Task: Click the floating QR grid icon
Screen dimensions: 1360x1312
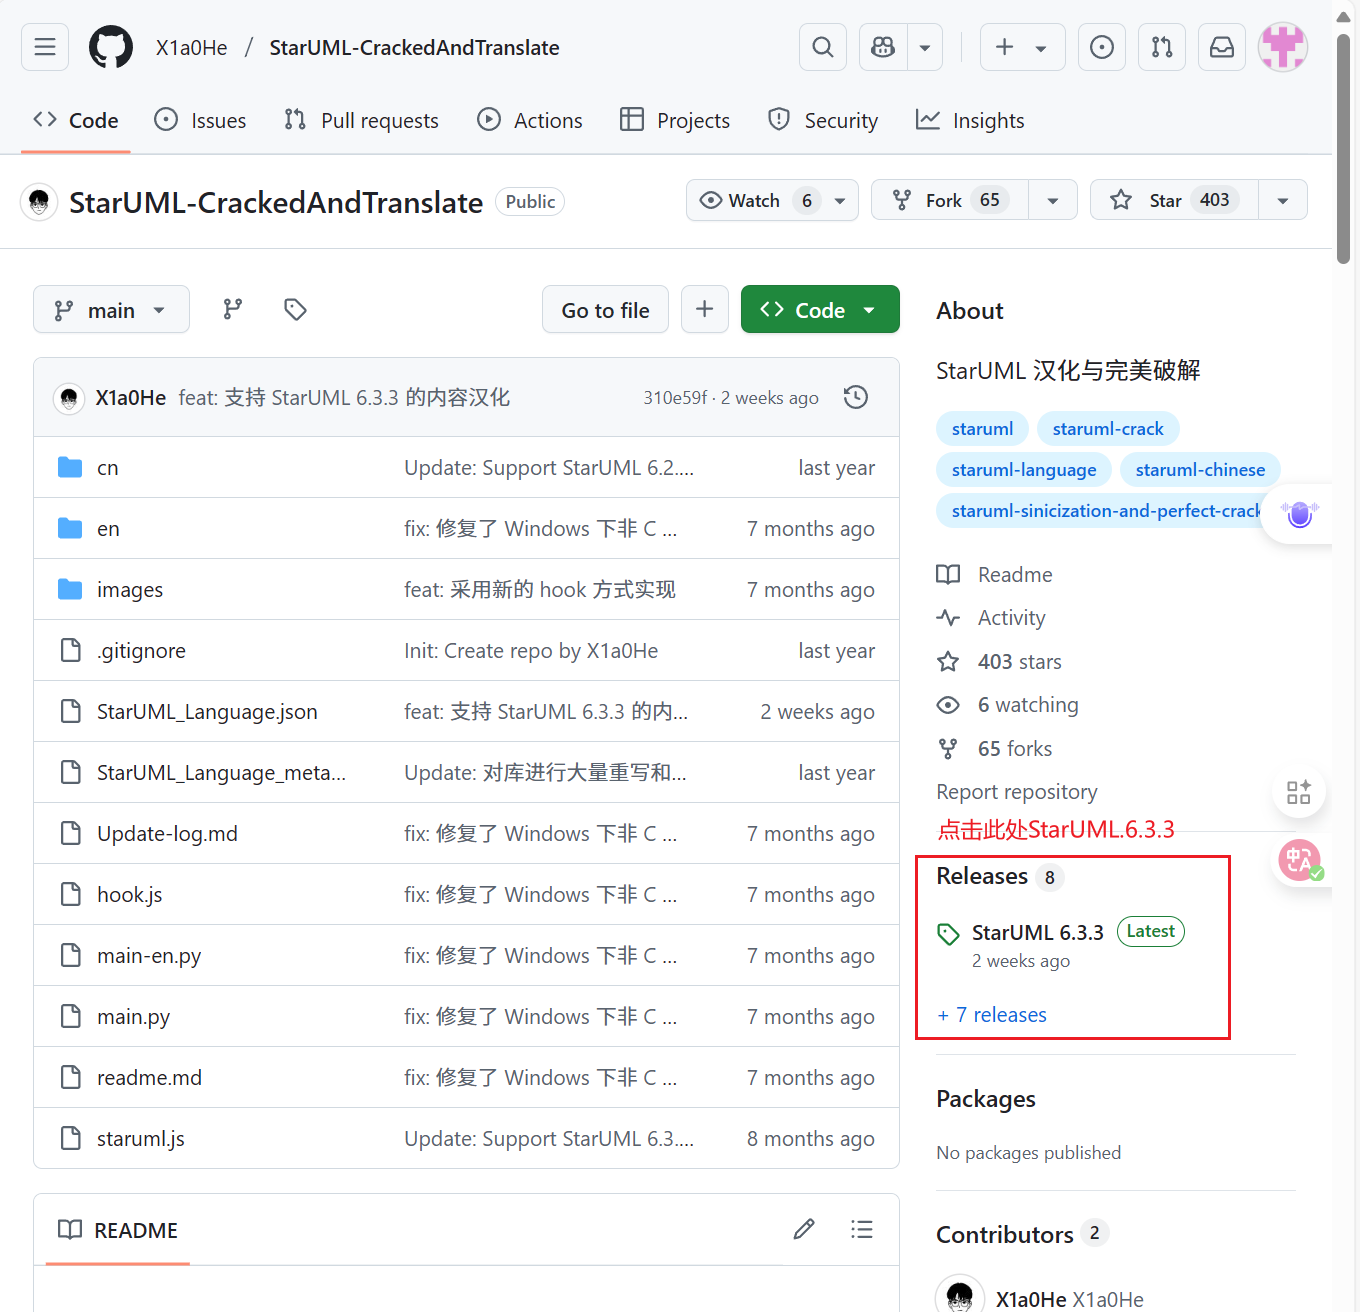Action: point(1299,793)
